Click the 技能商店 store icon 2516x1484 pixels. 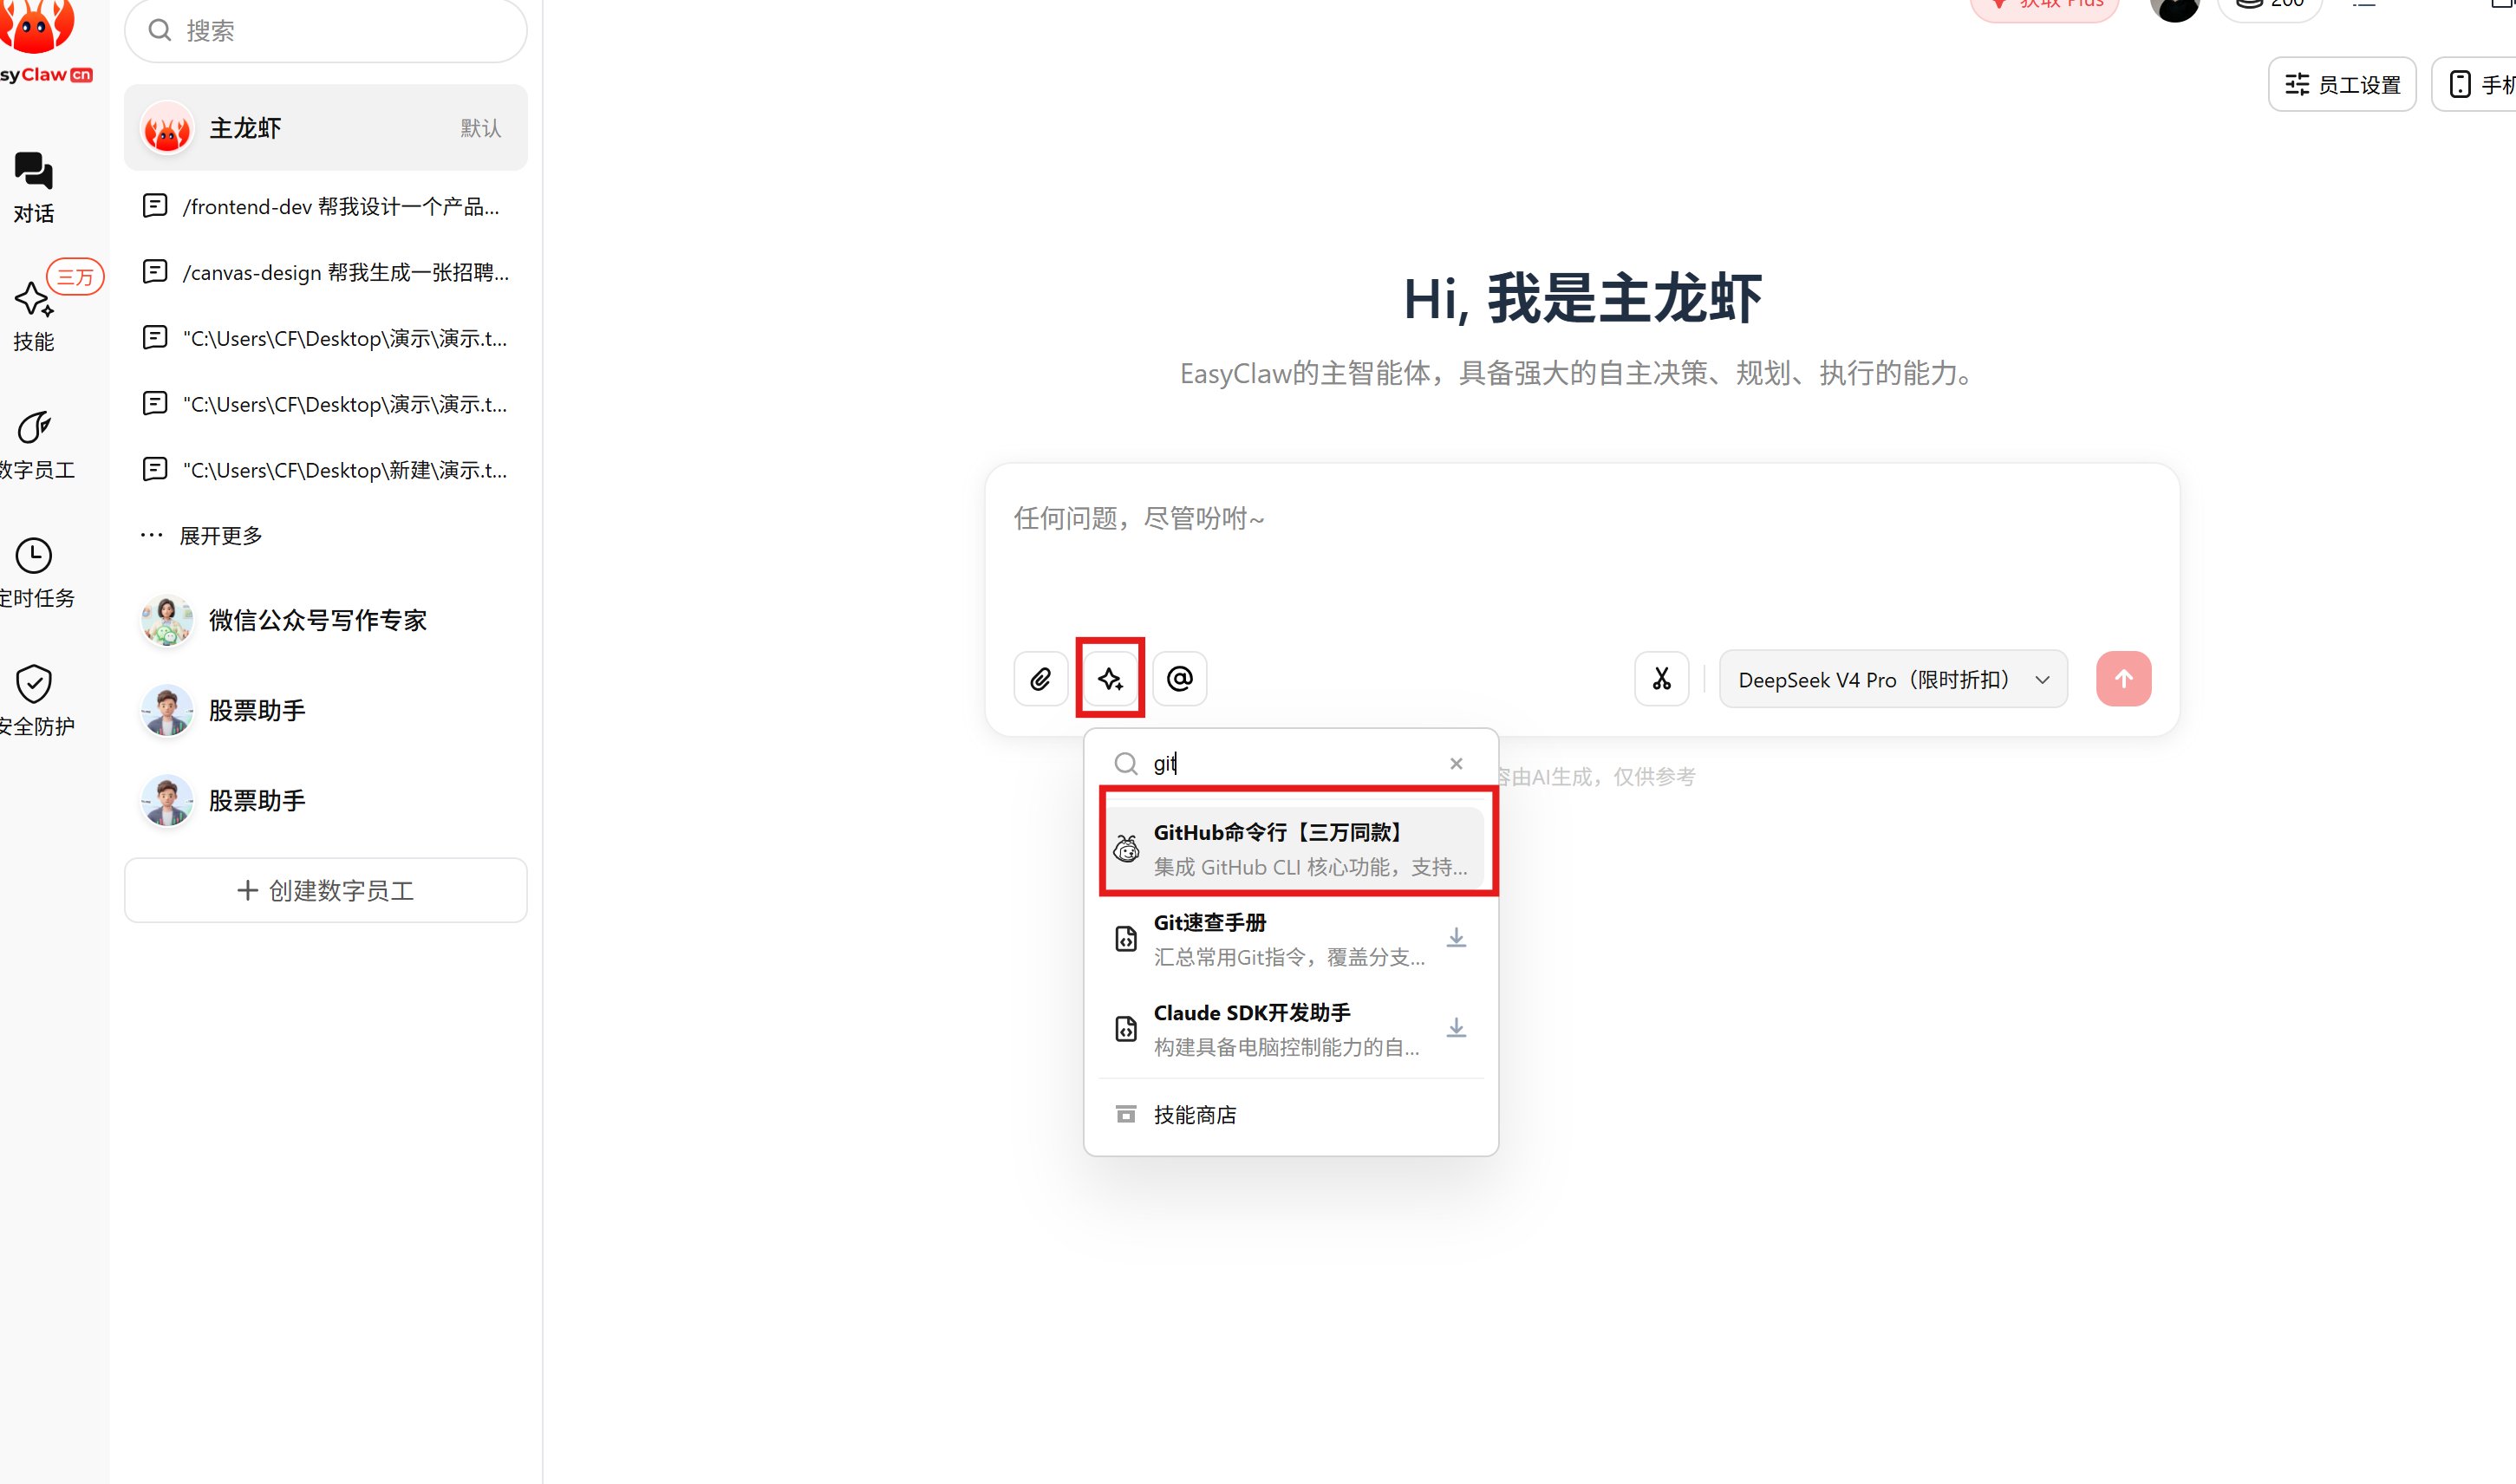click(x=1126, y=1114)
